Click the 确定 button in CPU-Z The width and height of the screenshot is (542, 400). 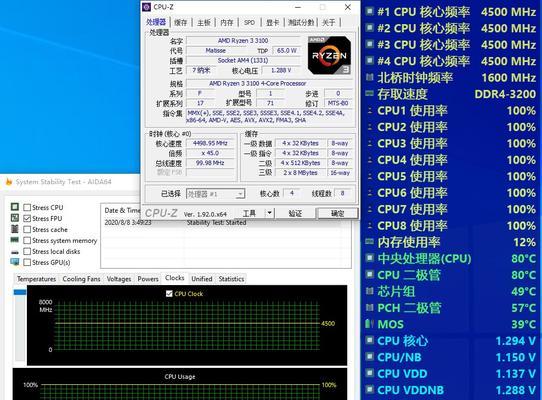[x=337, y=213]
